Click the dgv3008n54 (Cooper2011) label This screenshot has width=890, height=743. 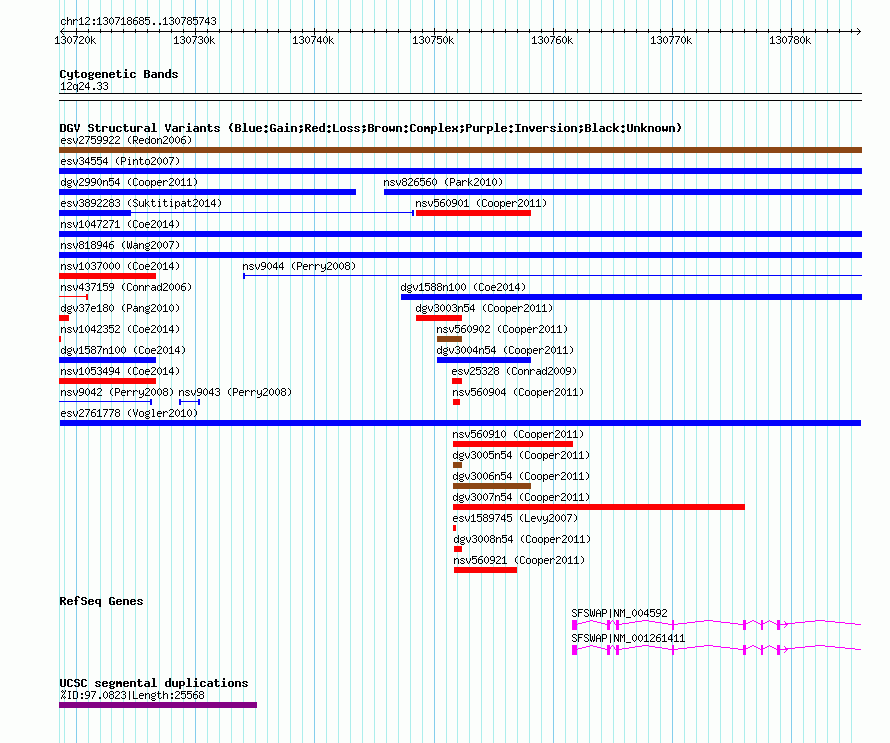522,539
